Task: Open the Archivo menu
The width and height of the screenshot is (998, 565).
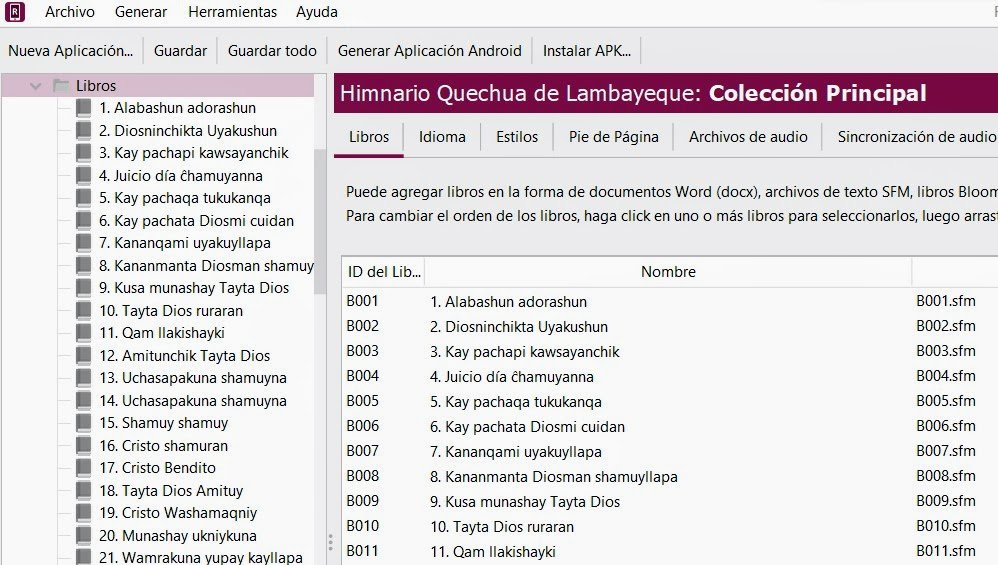Action: tap(69, 12)
